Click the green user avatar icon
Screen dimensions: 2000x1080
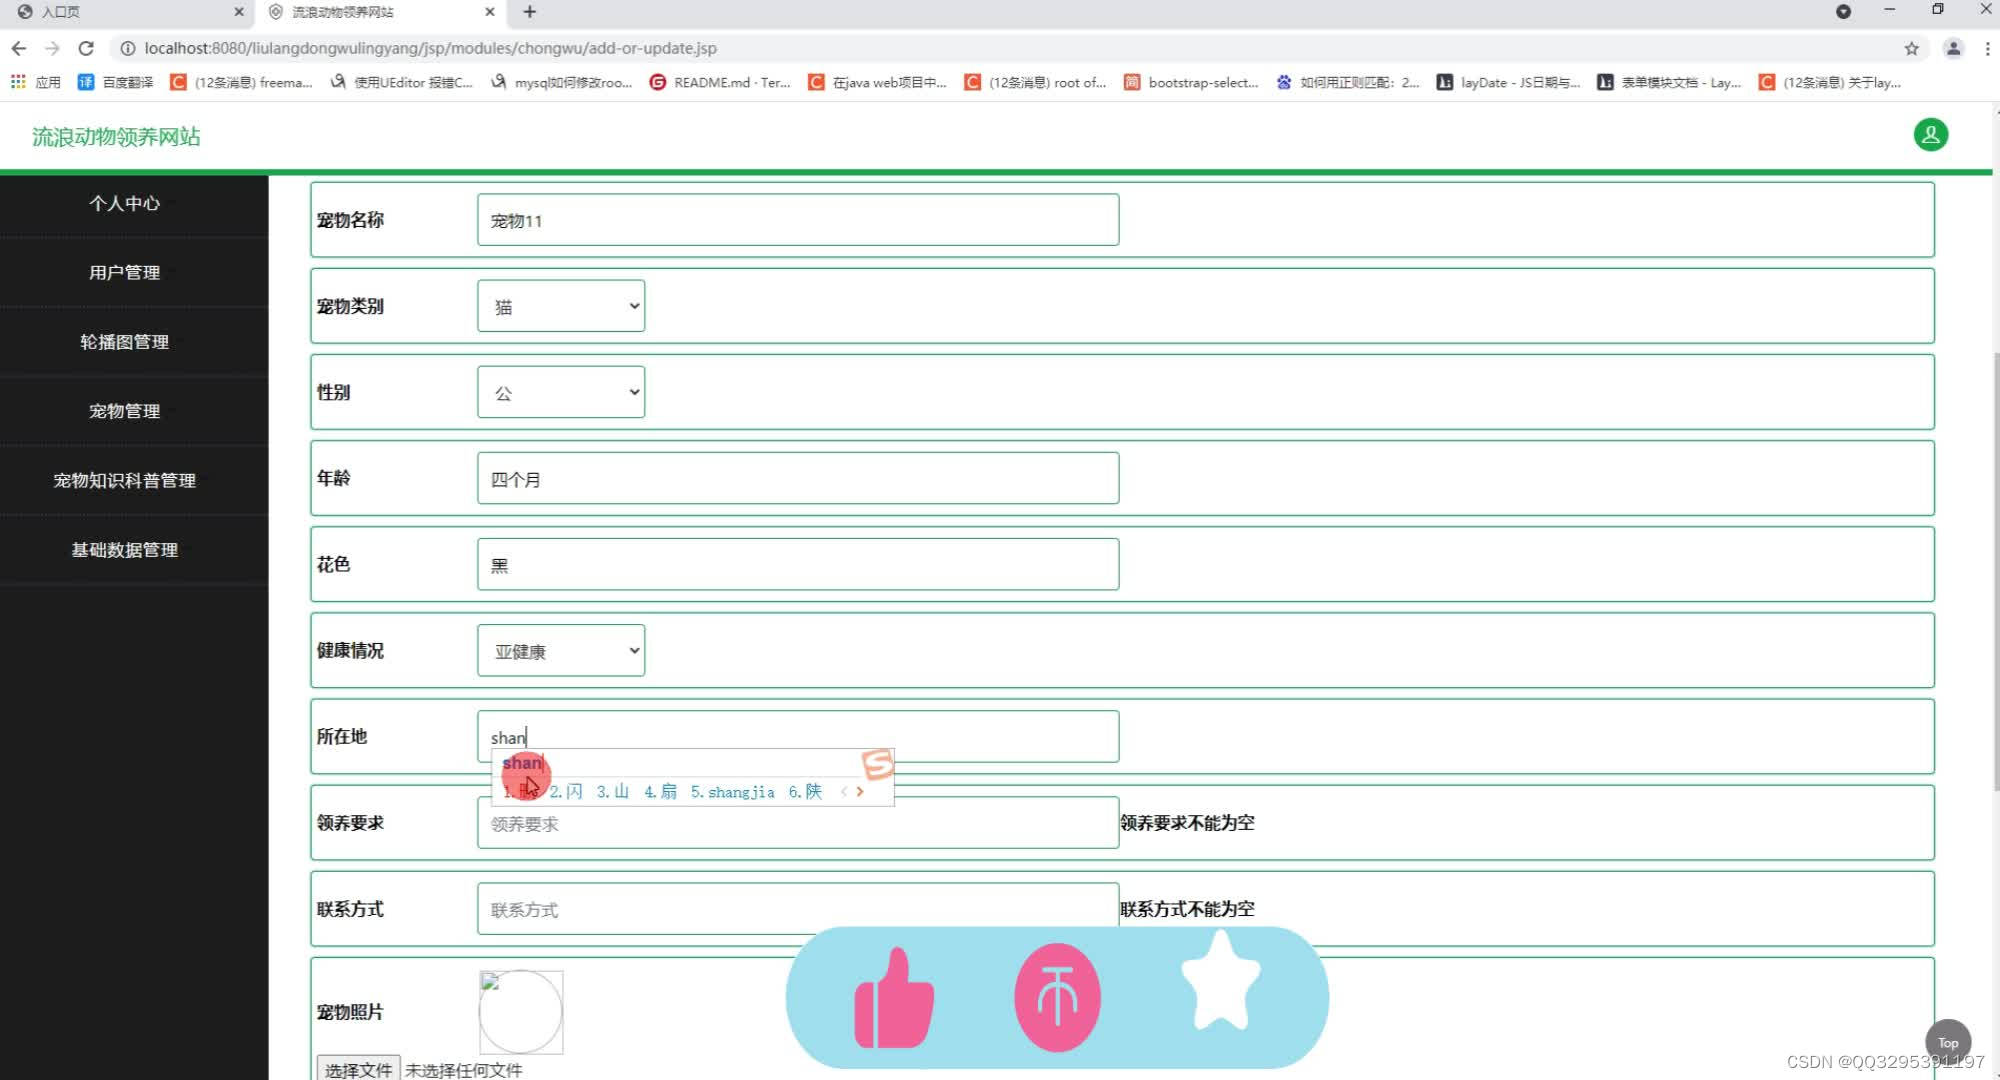point(1930,134)
